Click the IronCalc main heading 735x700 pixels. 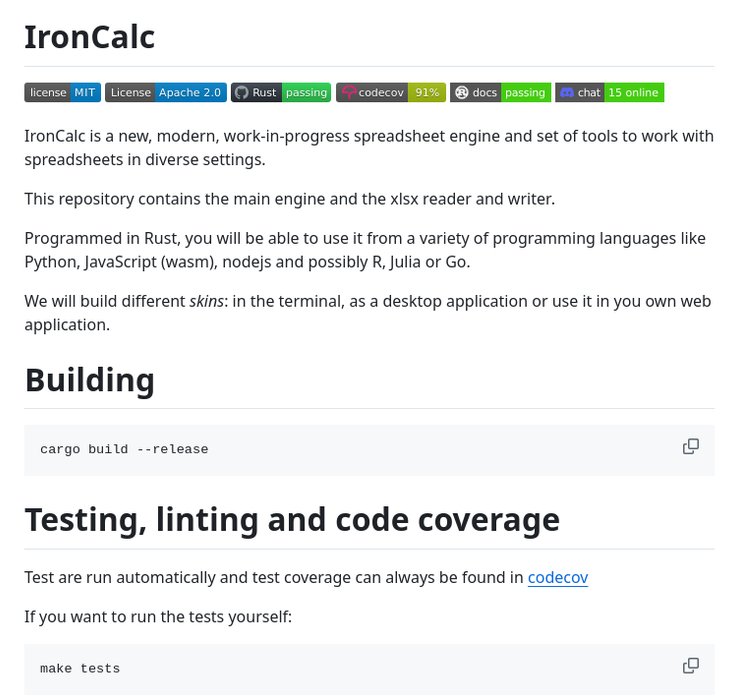90,37
